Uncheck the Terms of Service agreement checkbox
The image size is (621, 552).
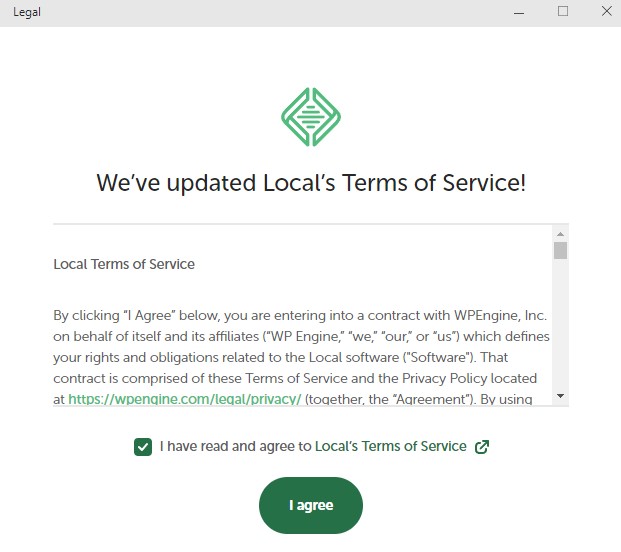click(143, 447)
